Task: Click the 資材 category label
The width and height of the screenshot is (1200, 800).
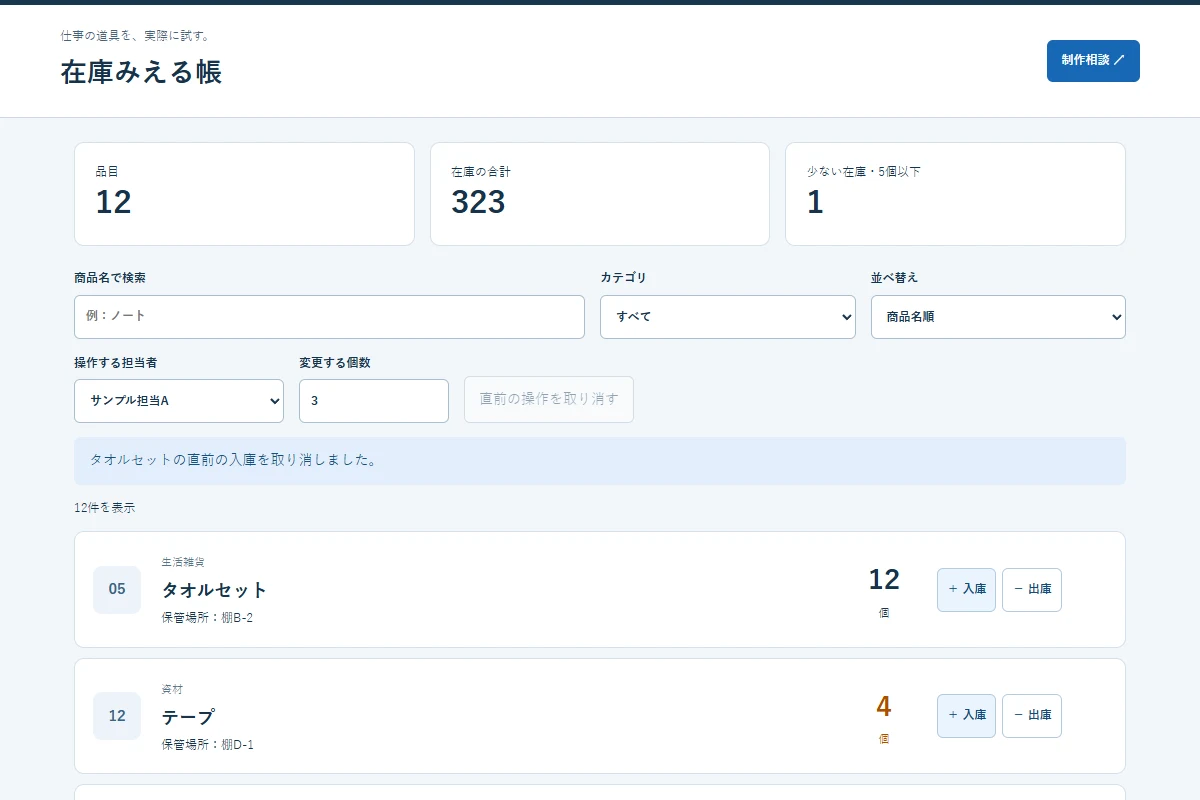Action: coord(172,689)
